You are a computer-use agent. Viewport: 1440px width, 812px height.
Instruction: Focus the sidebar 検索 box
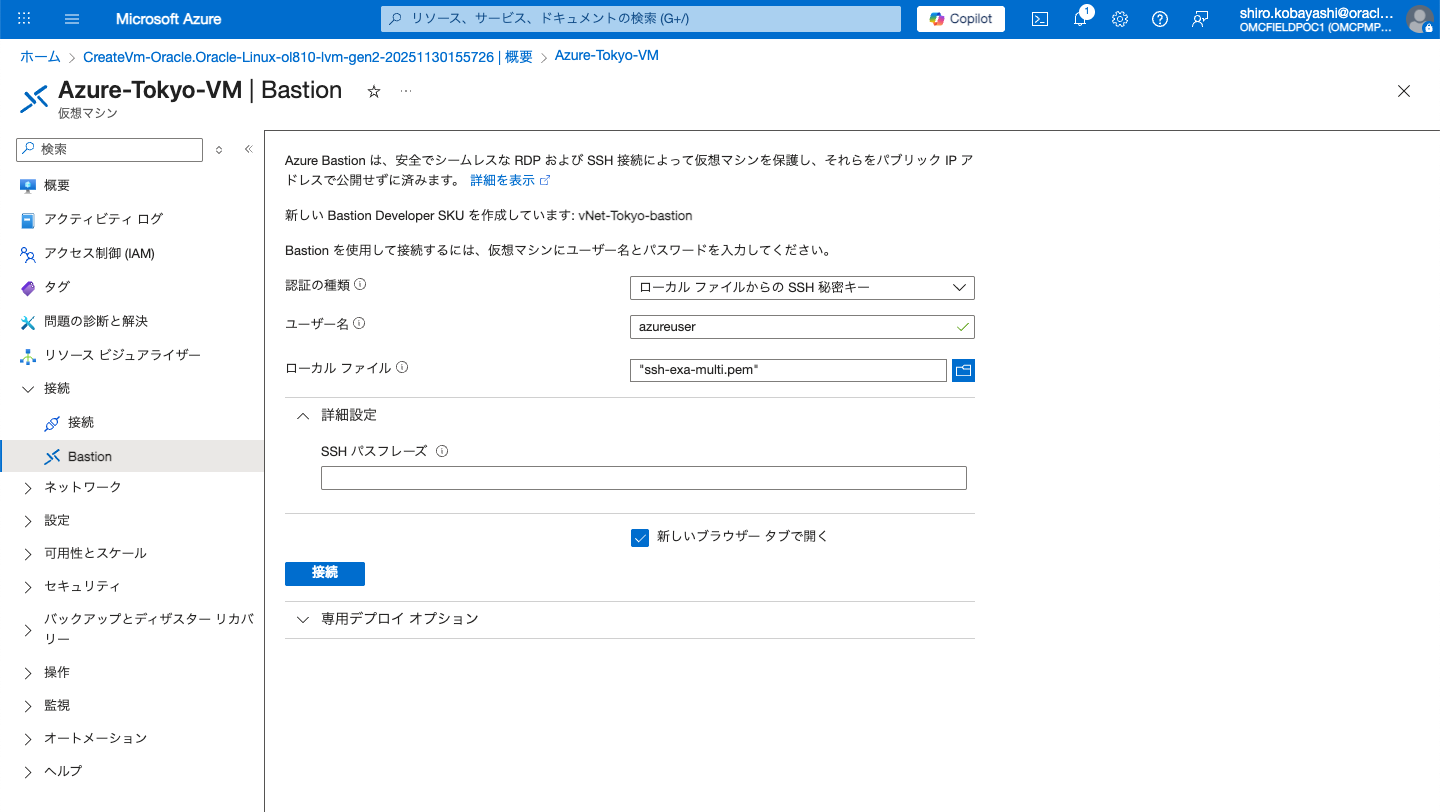click(x=110, y=149)
